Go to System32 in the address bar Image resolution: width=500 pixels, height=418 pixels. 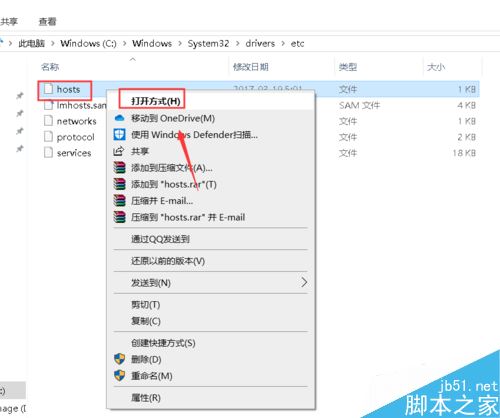click(x=208, y=43)
